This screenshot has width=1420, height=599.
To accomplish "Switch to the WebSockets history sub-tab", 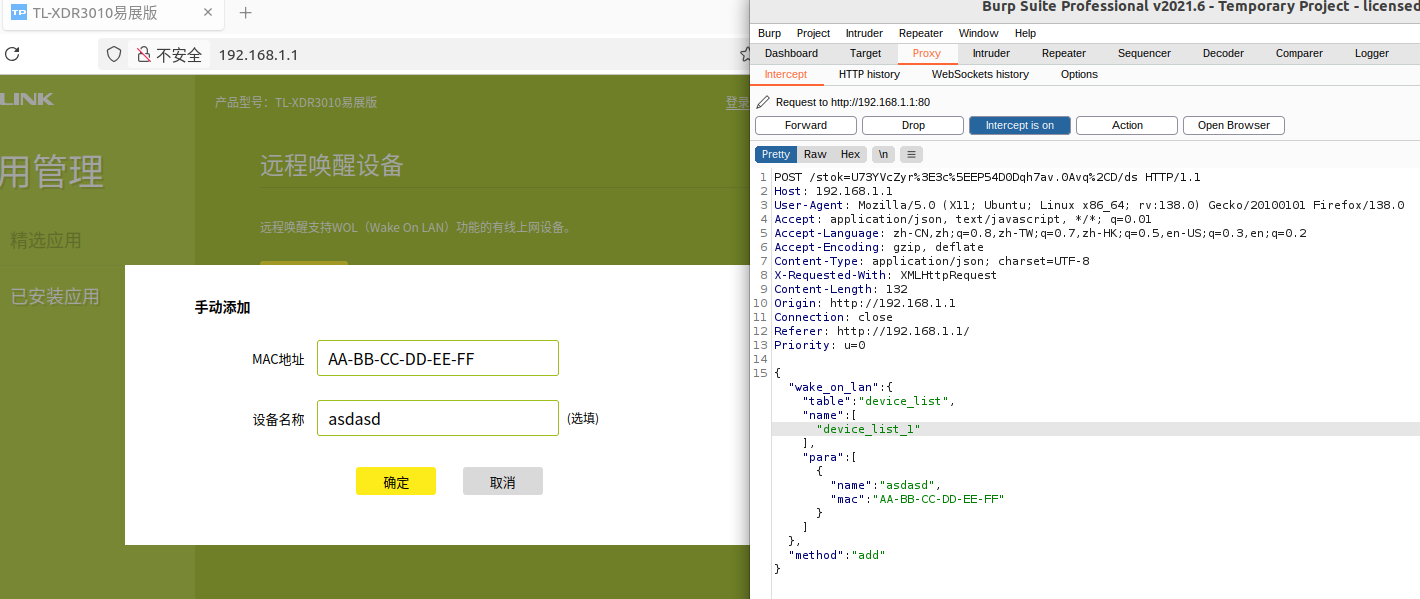I will click(980, 74).
